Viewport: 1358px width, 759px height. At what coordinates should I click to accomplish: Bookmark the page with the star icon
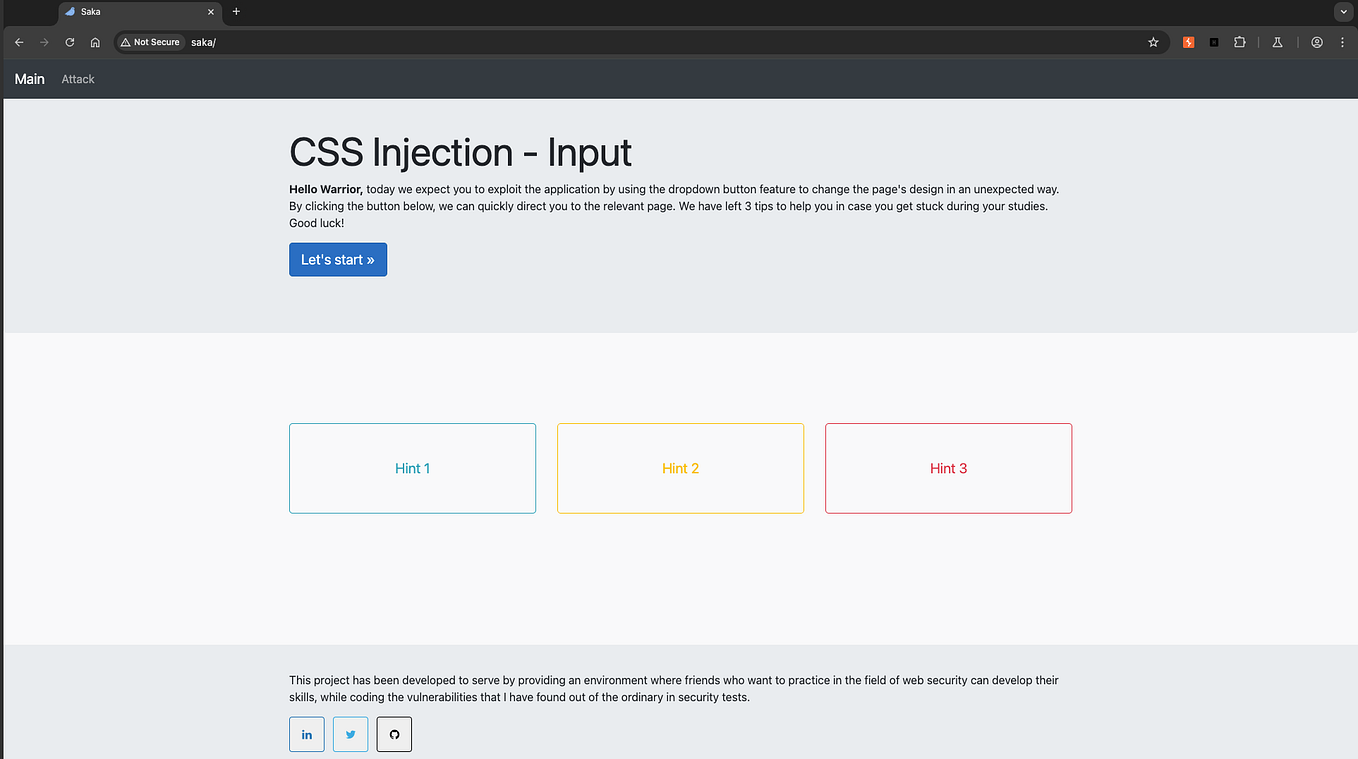pos(1153,42)
